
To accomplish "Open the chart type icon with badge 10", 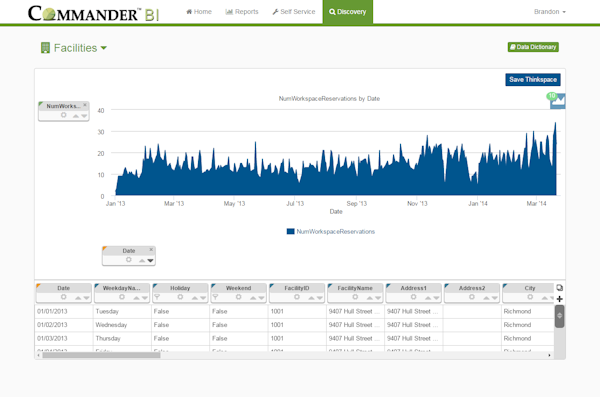I will tap(557, 101).
